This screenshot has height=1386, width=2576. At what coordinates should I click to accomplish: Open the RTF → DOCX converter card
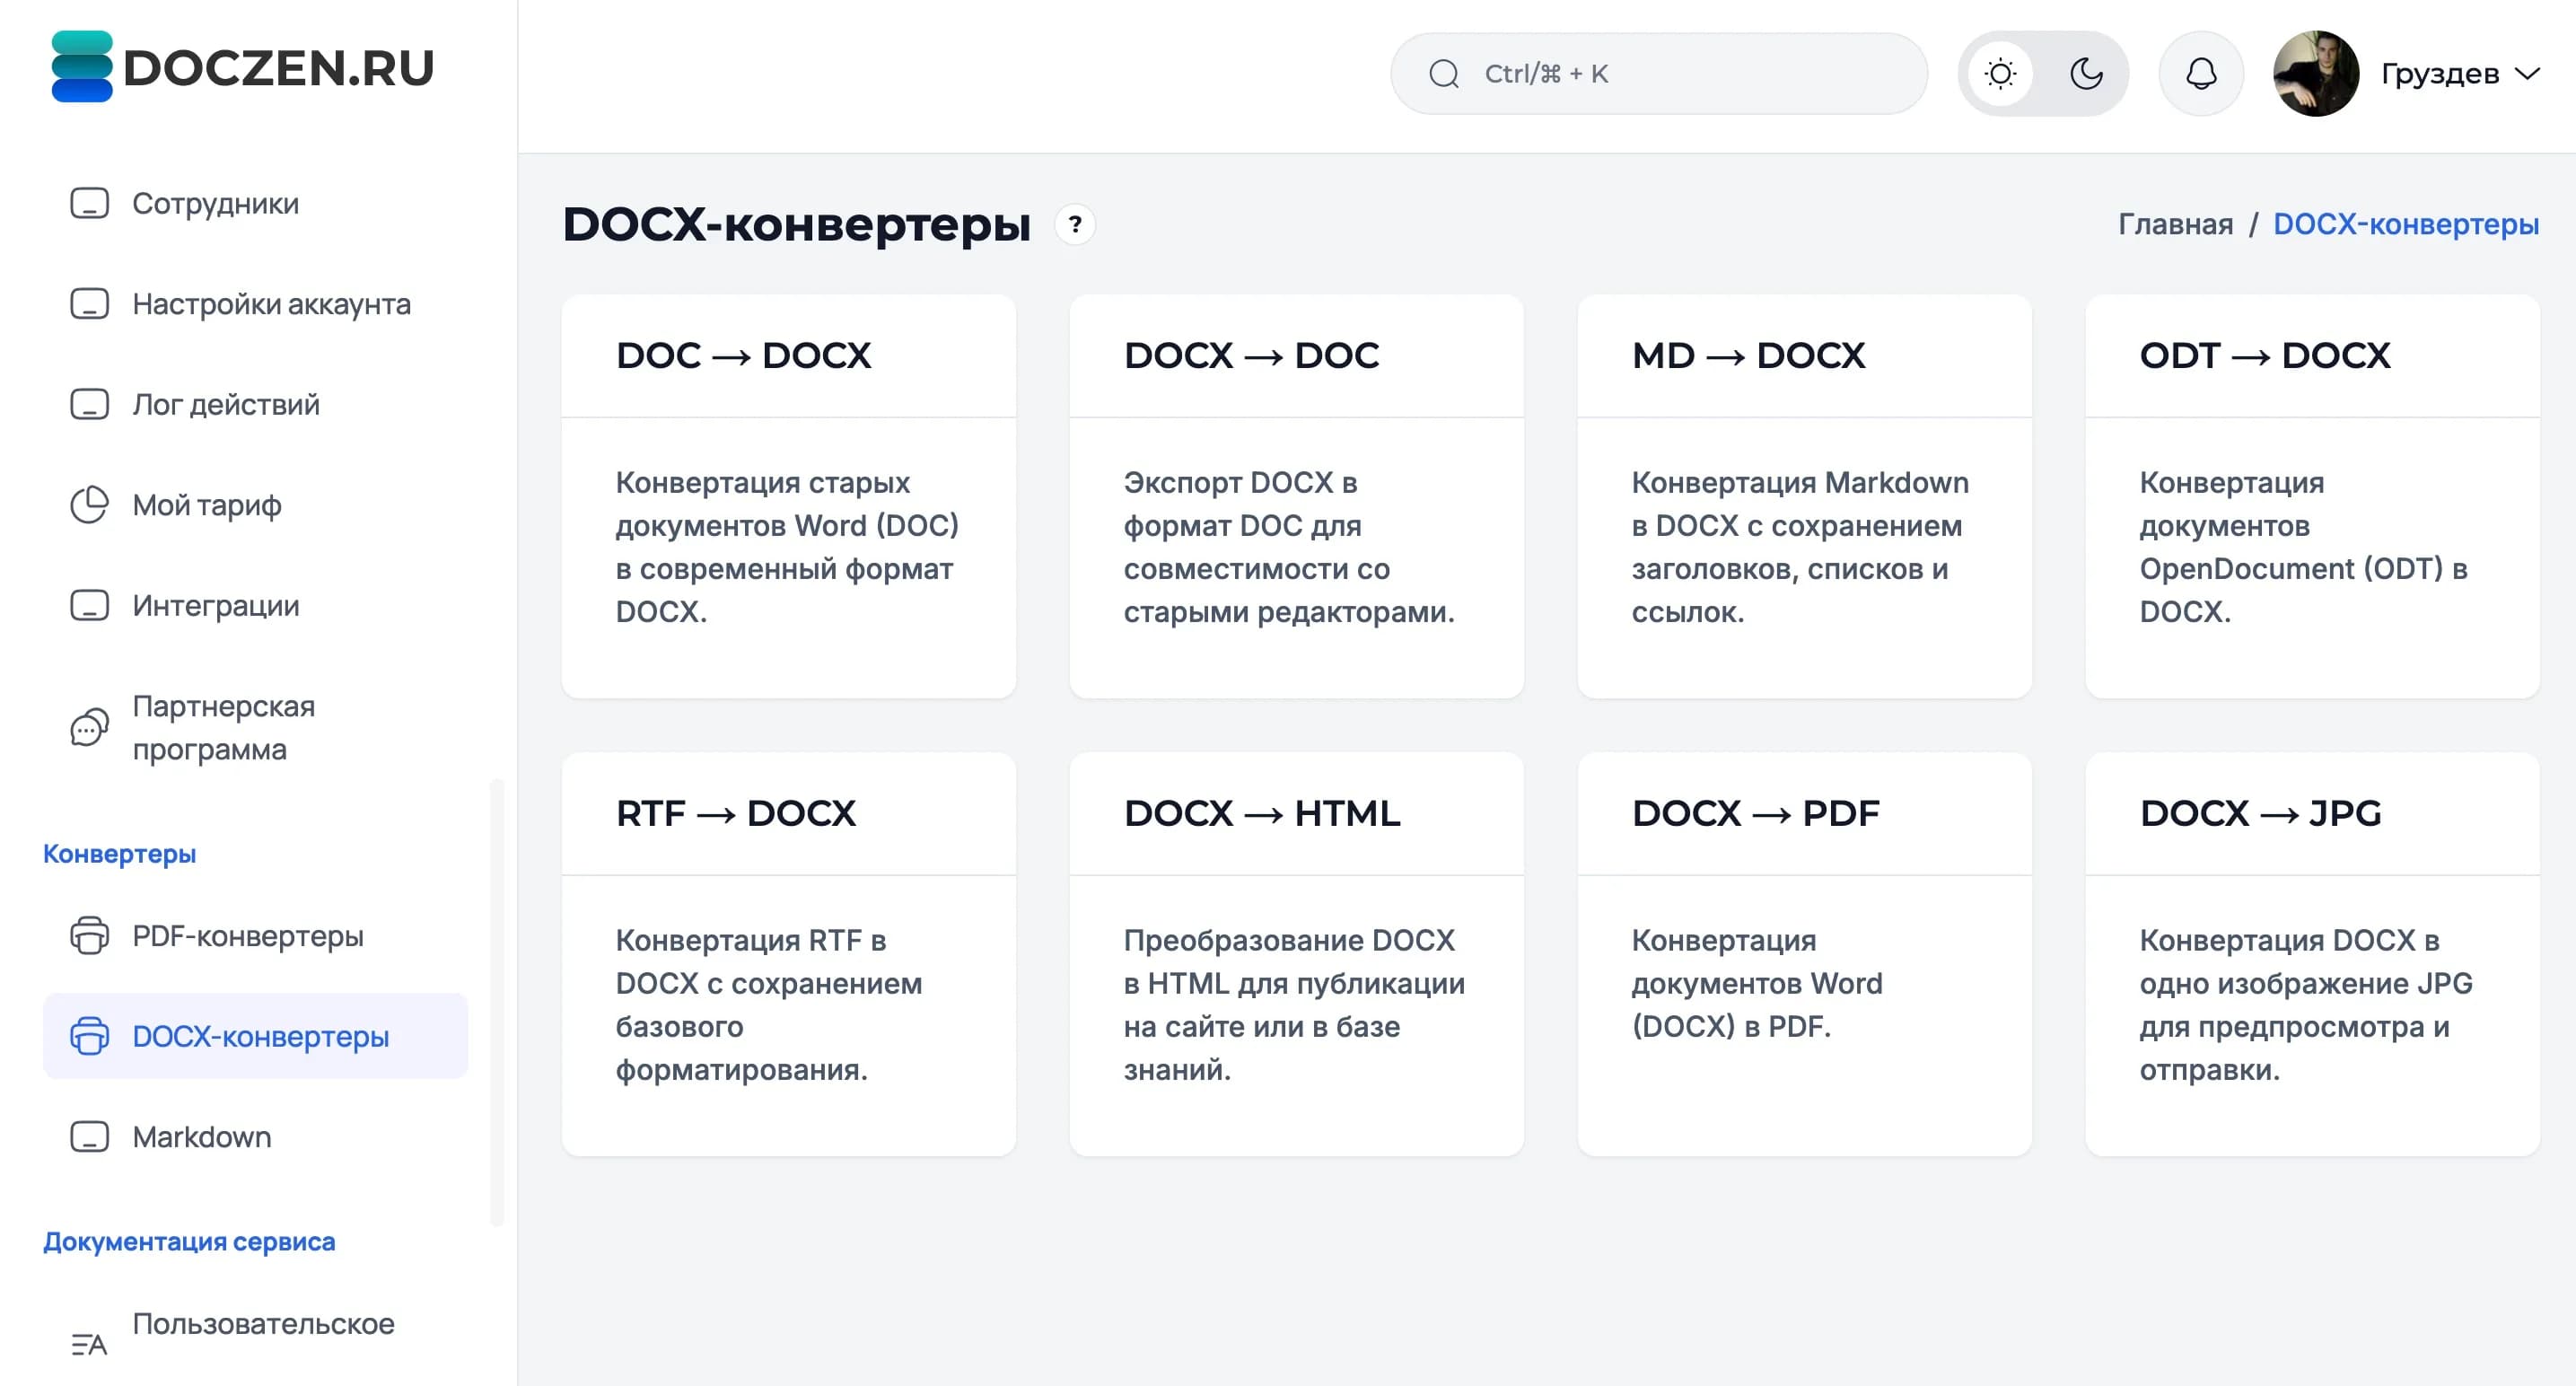[788, 954]
